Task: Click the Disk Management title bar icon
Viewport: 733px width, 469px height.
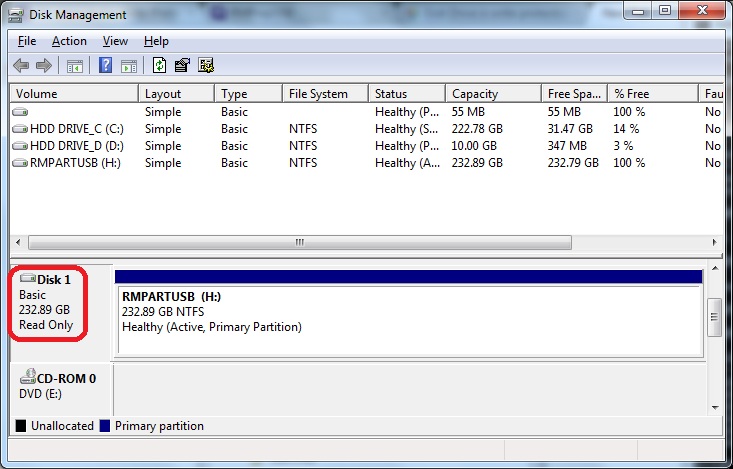Action: tap(15, 15)
